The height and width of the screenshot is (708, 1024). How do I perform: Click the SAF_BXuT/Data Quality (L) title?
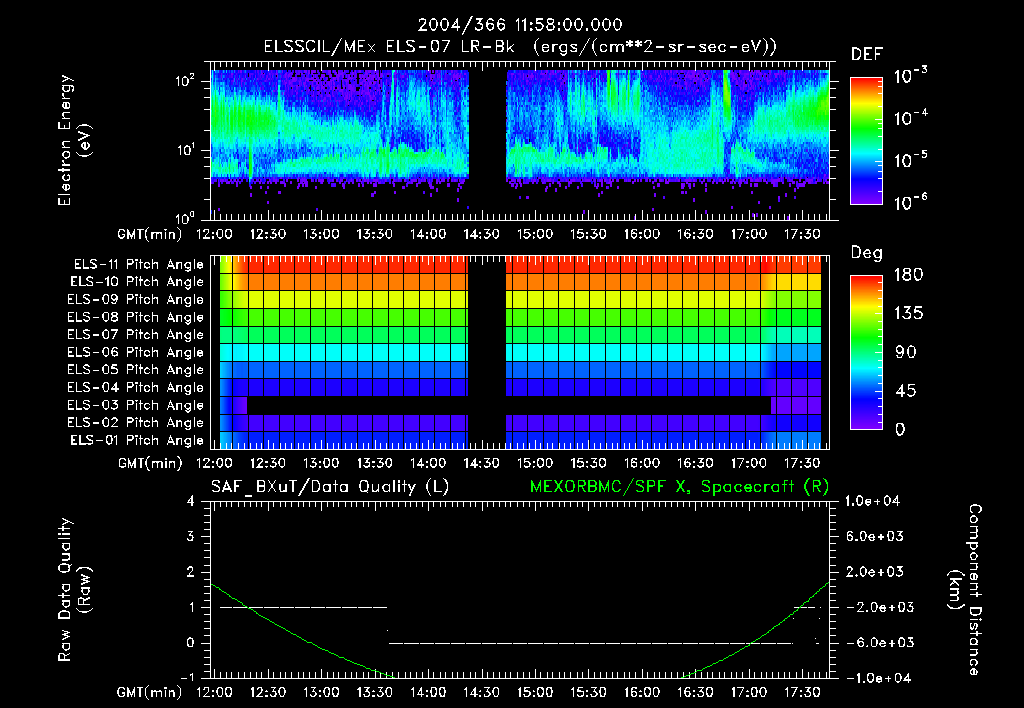point(330,487)
